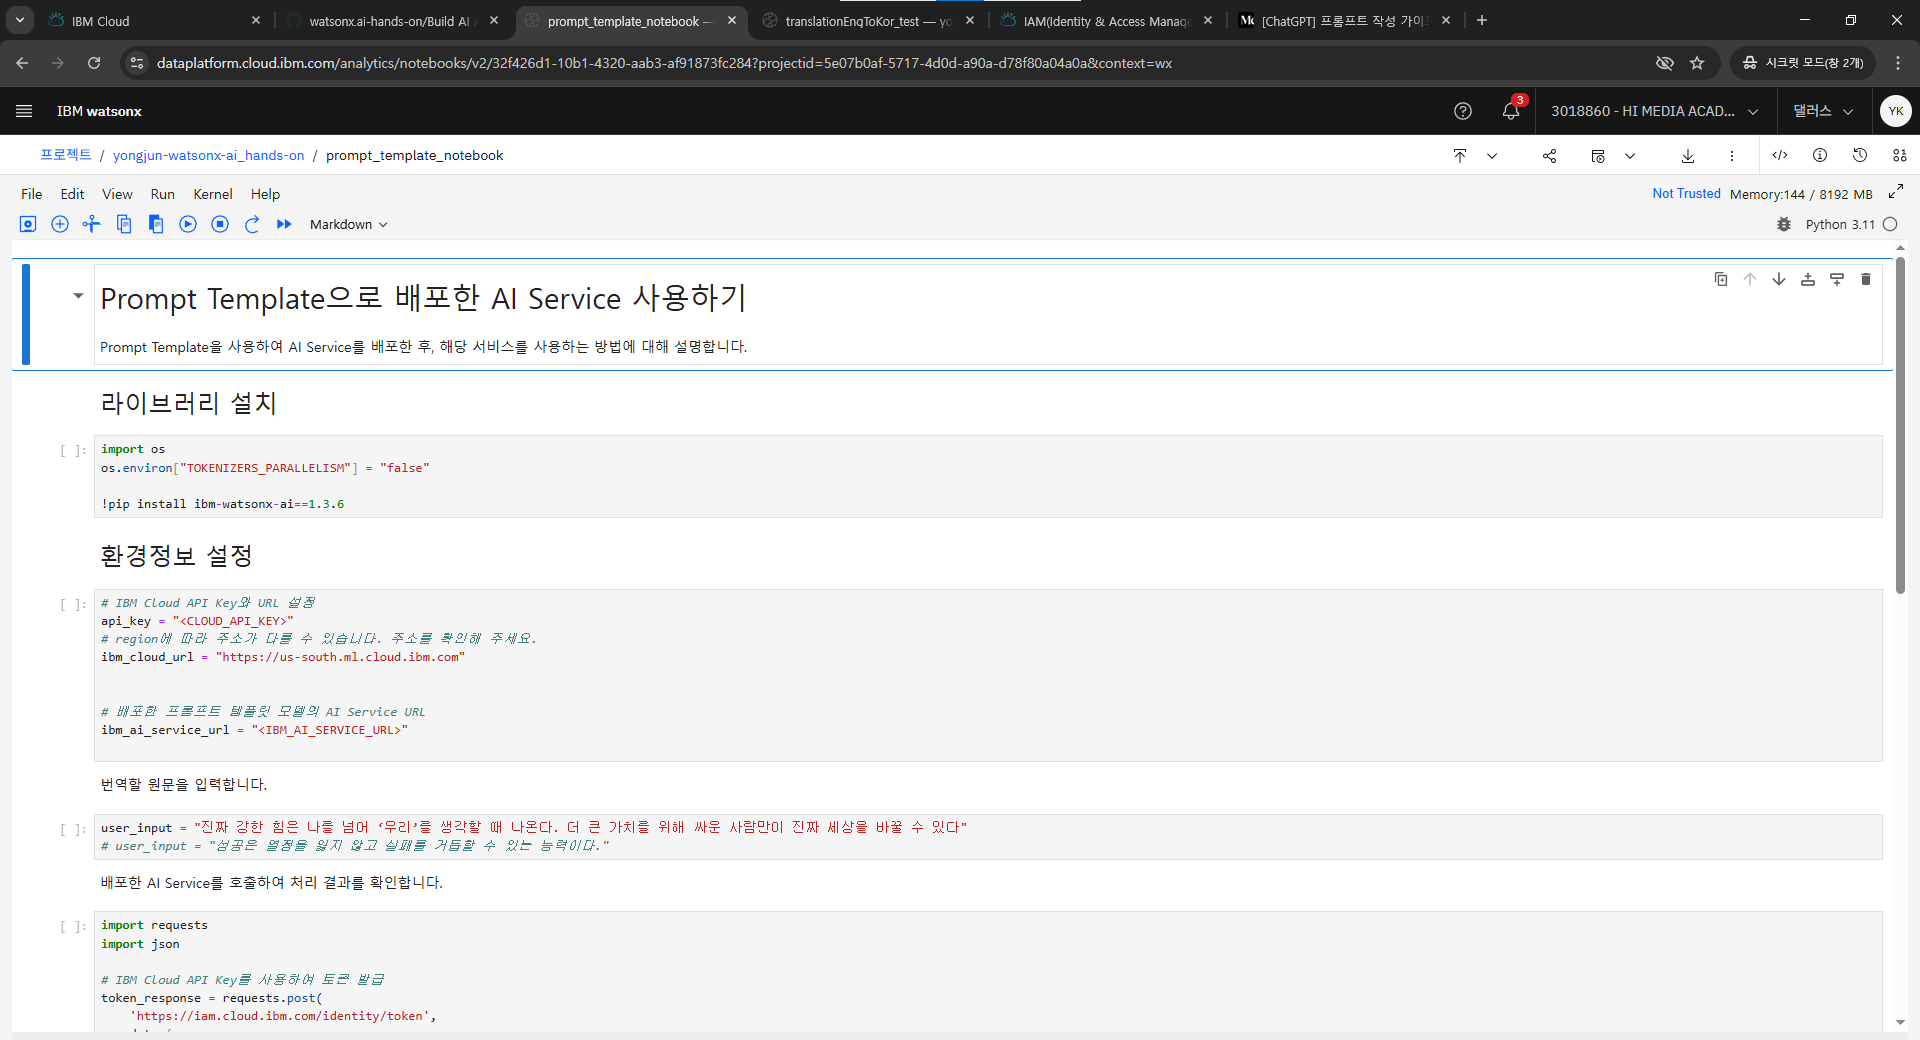Click into the pip install code cell
This screenshot has width=1920, height=1040.
pyautogui.click(x=988, y=476)
